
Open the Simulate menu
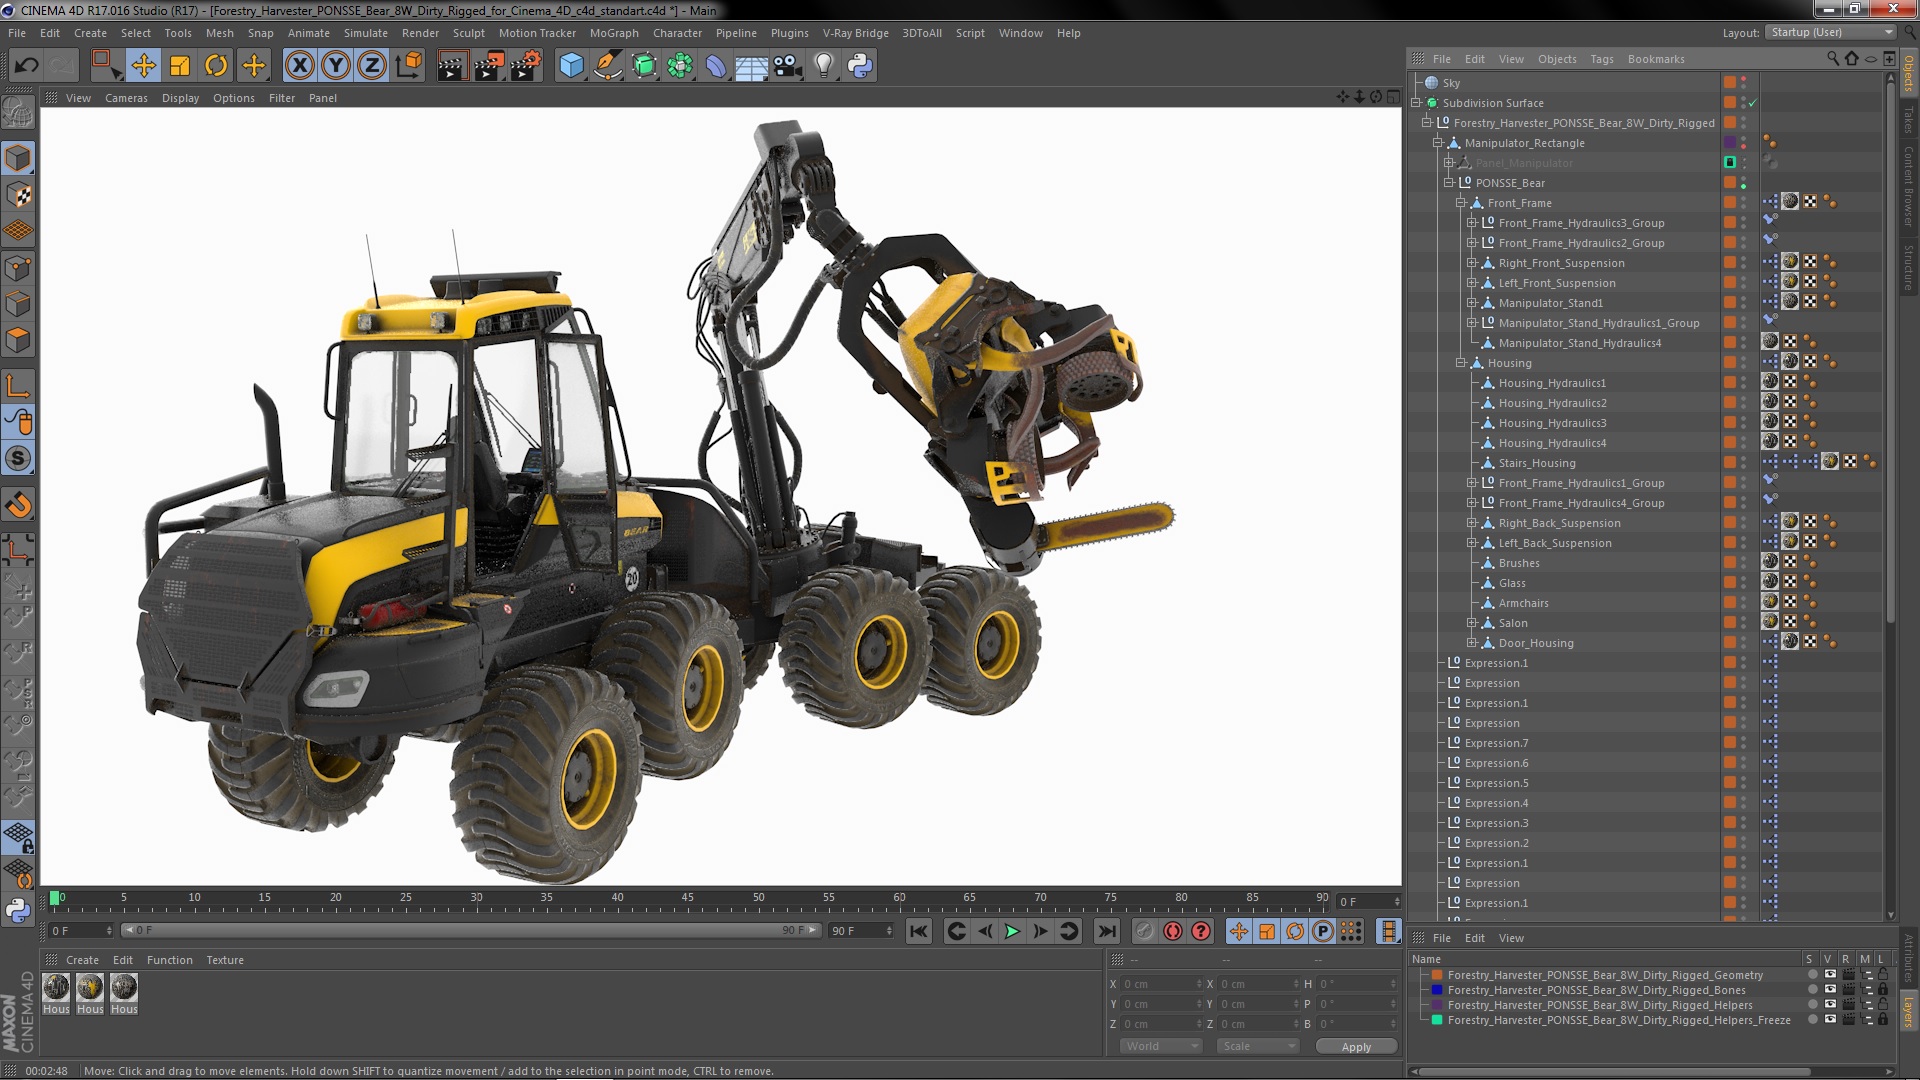[x=366, y=33]
